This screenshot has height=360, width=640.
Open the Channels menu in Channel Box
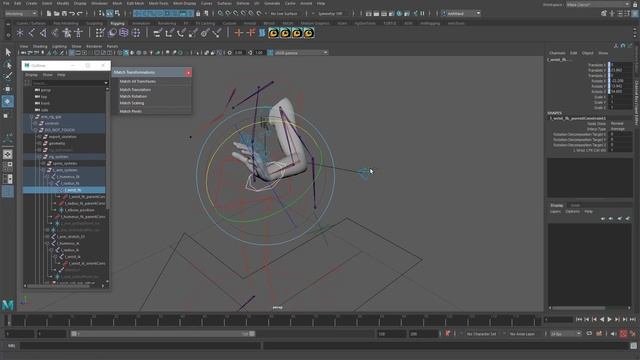point(557,53)
